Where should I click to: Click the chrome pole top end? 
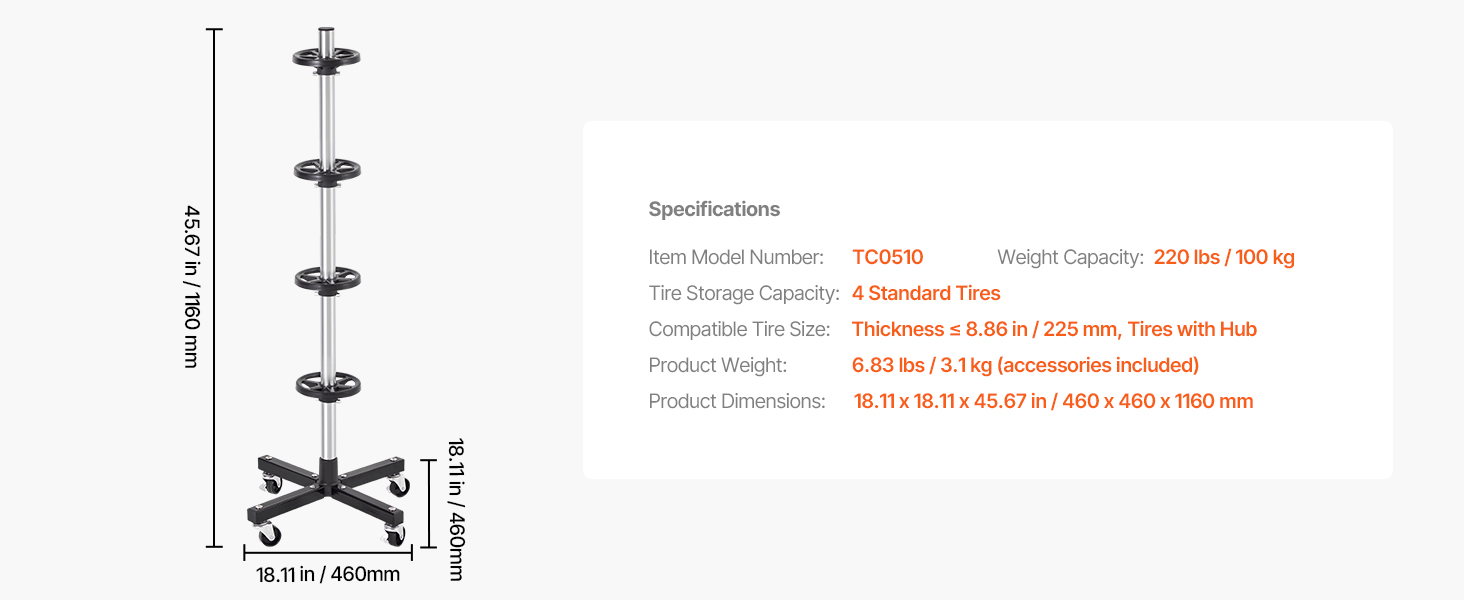pos(326,34)
